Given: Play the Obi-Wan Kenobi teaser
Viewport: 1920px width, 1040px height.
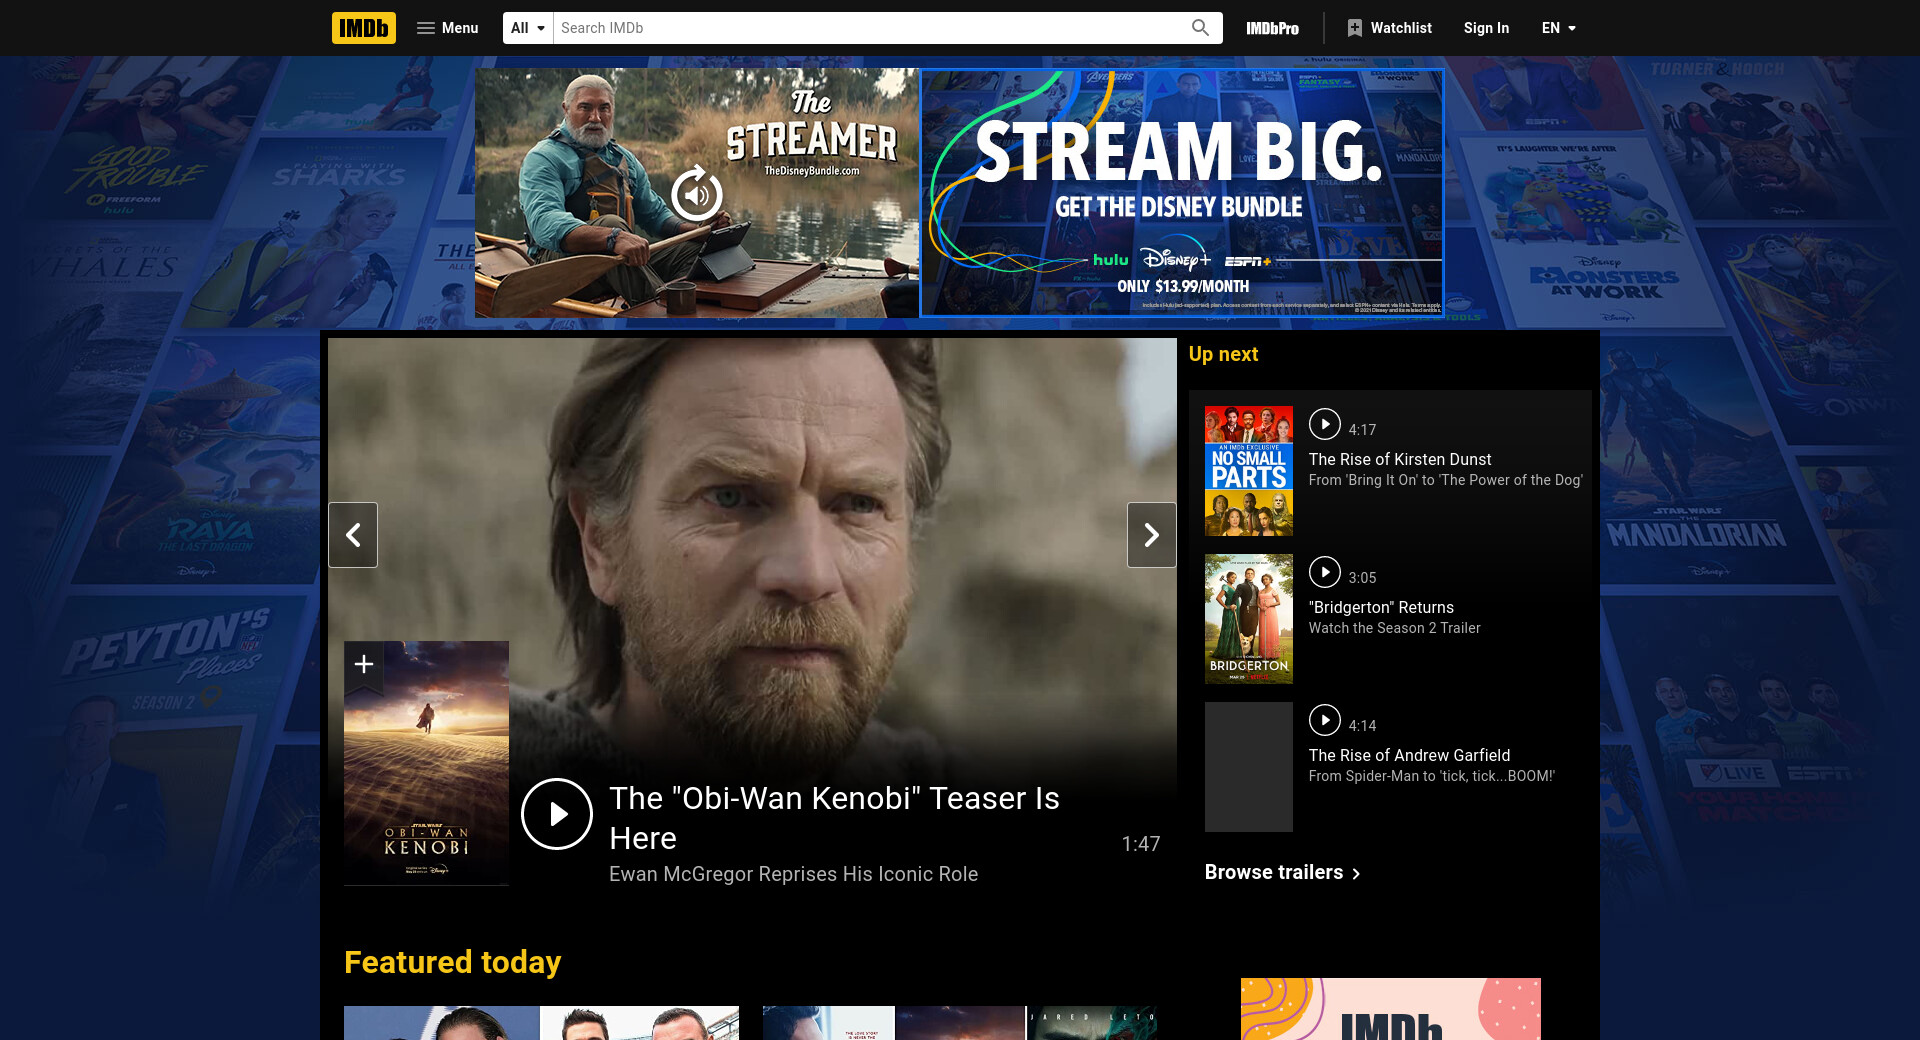Looking at the screenshot, I should tap(557, 814).
